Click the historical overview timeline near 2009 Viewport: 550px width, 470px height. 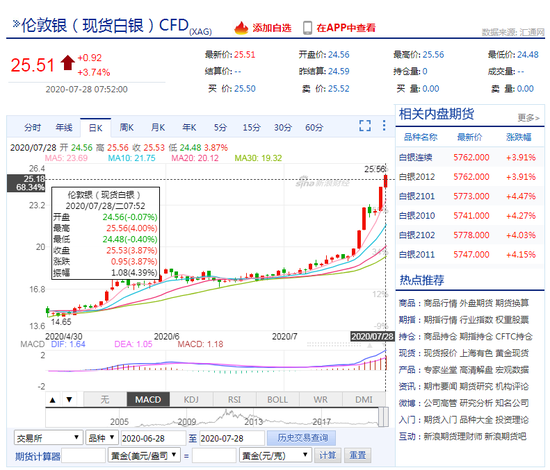coord(187,421)
